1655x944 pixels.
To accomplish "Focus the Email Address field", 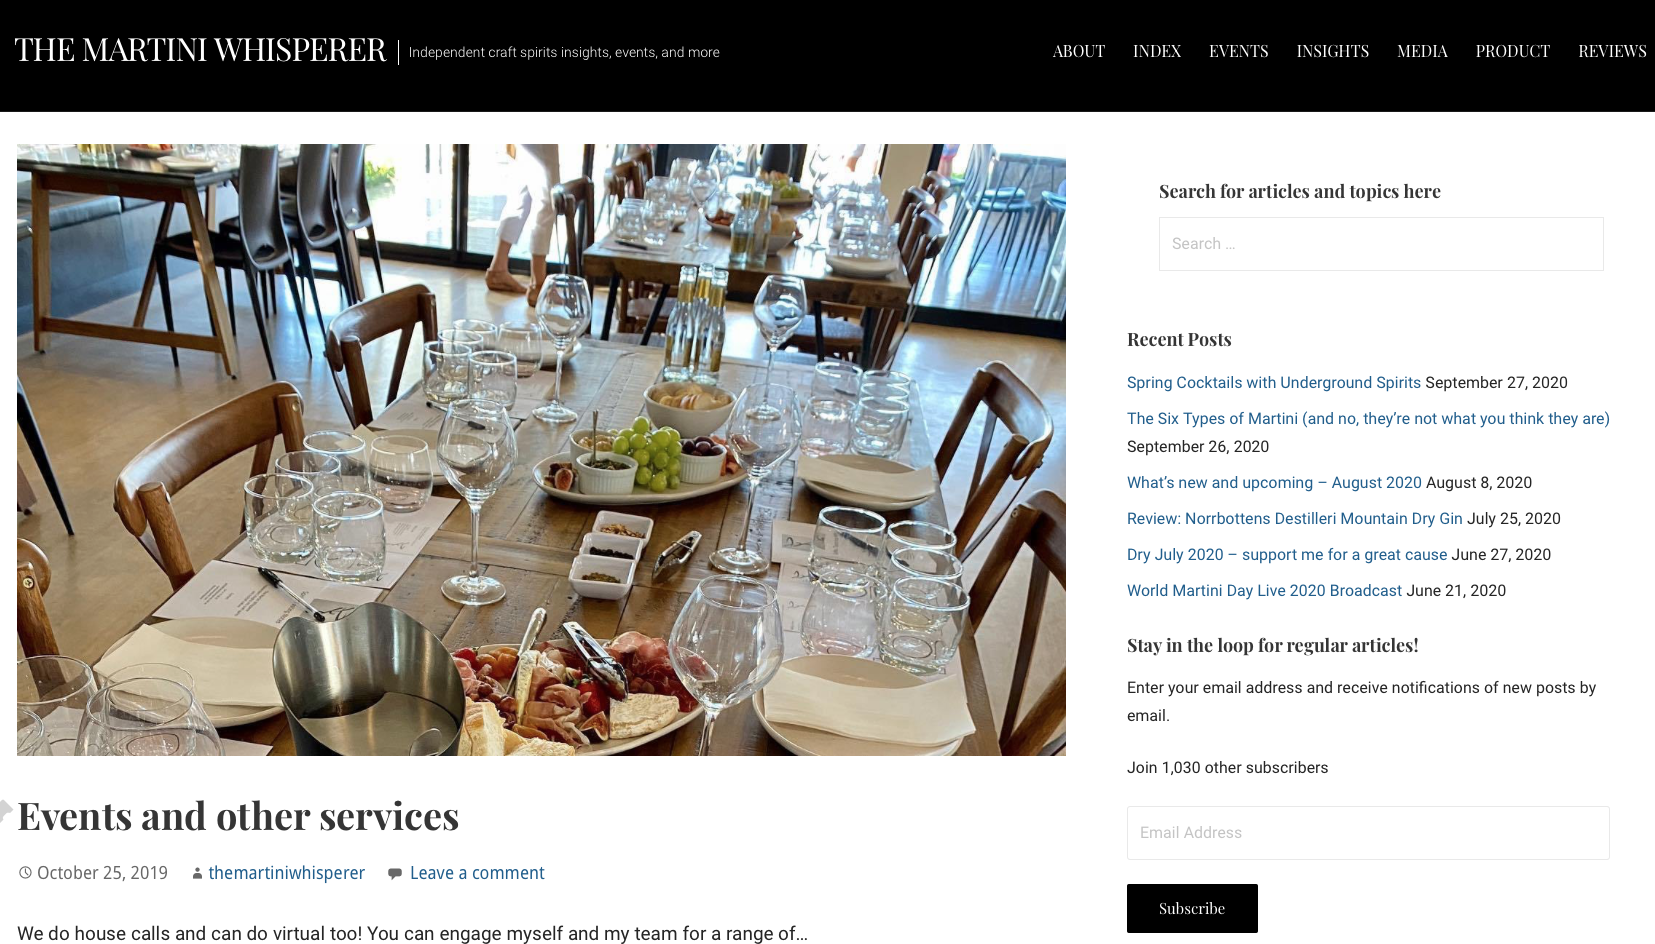I will pyautogui.click(x=1368, y=833).
